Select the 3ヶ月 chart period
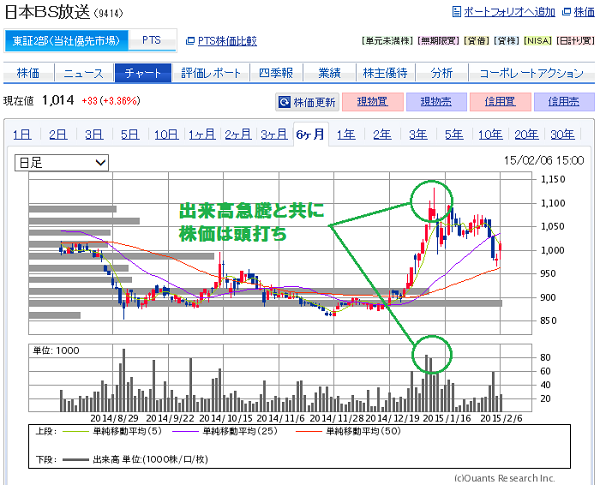The width and height of the screenshot is (600, 485). [x=274, y=135]
